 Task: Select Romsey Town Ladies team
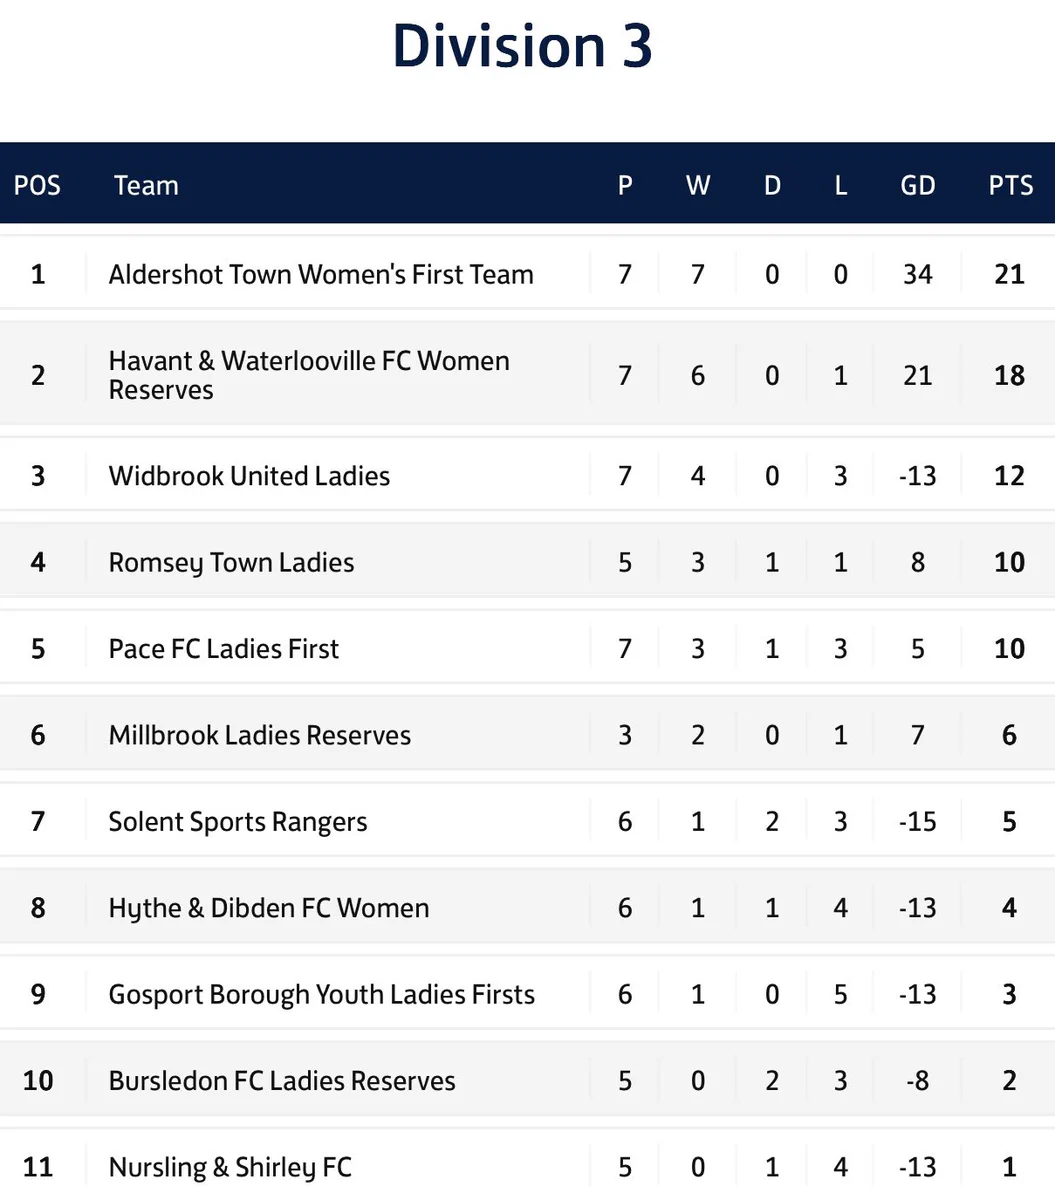[x=231, y=562]
